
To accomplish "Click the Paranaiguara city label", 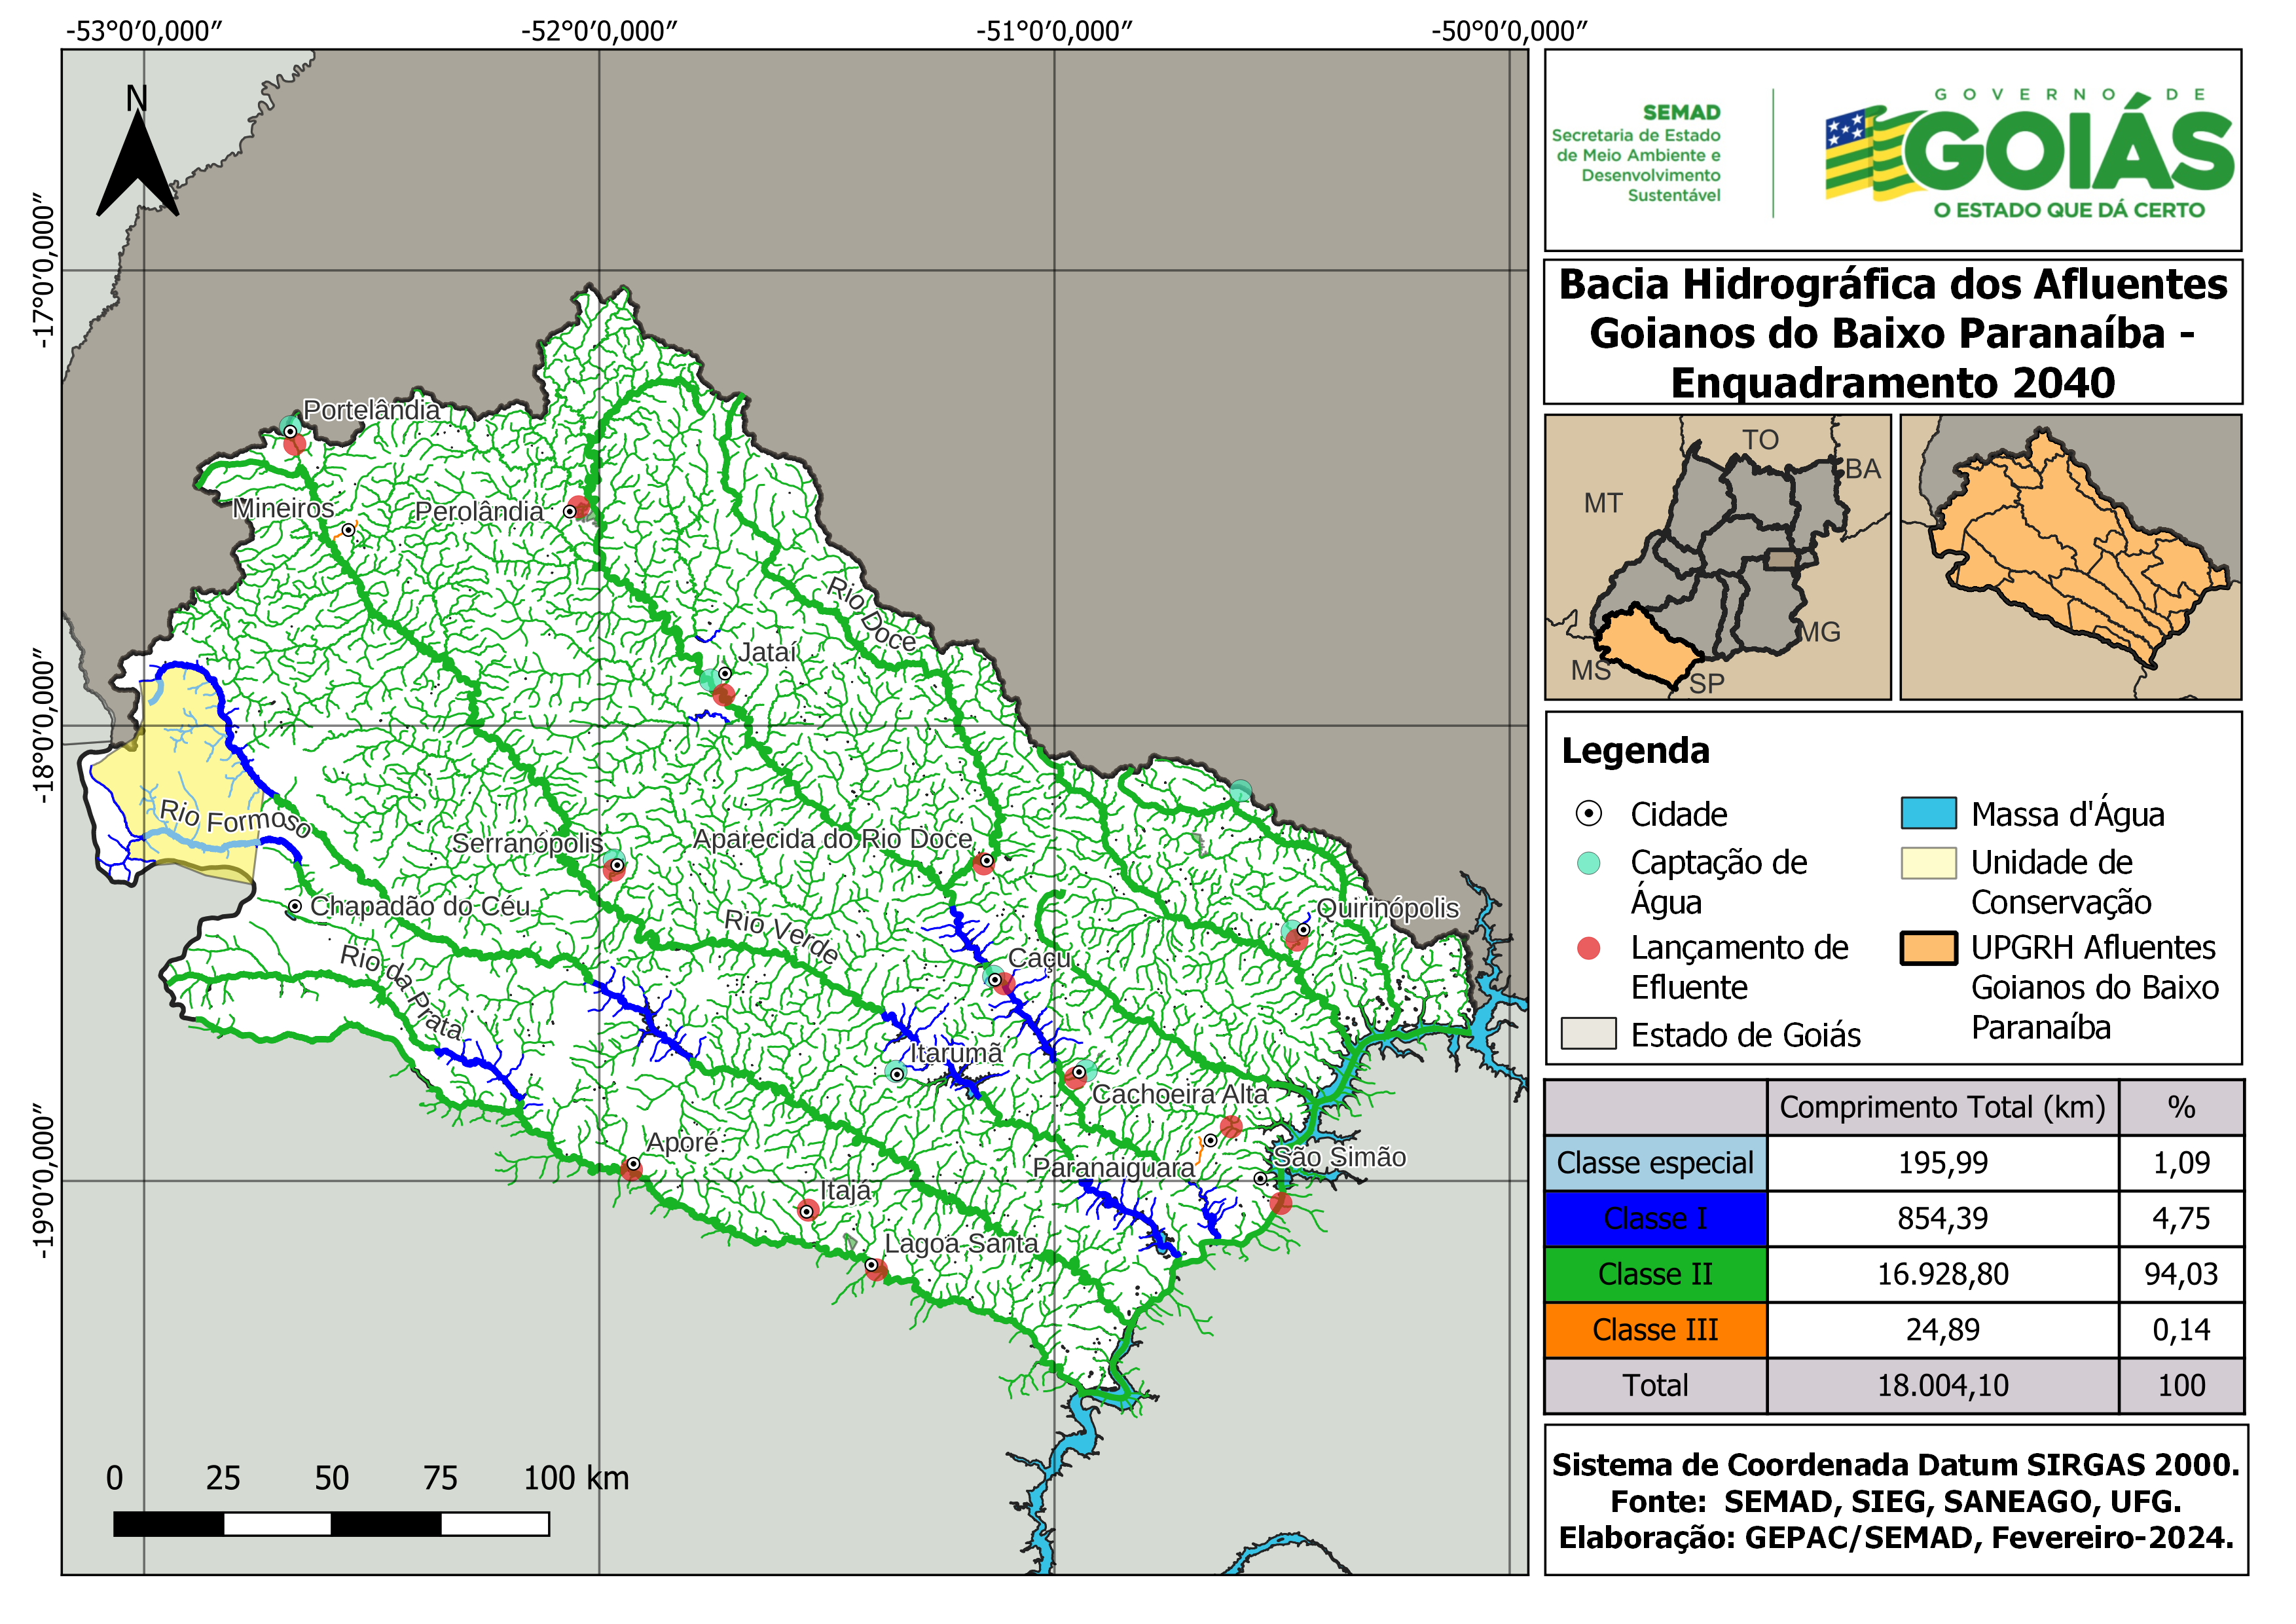I will click(1114, 1168).
